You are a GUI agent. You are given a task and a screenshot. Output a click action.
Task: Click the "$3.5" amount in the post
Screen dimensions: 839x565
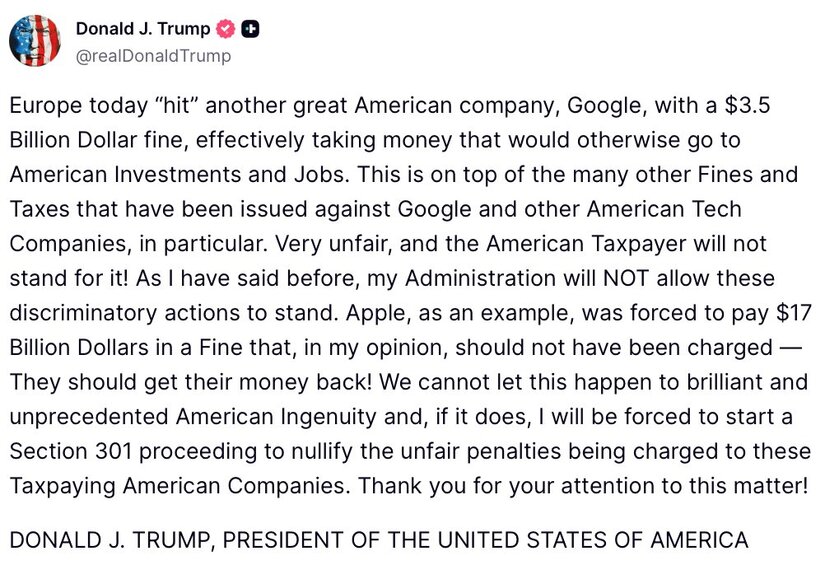[747, 105]
